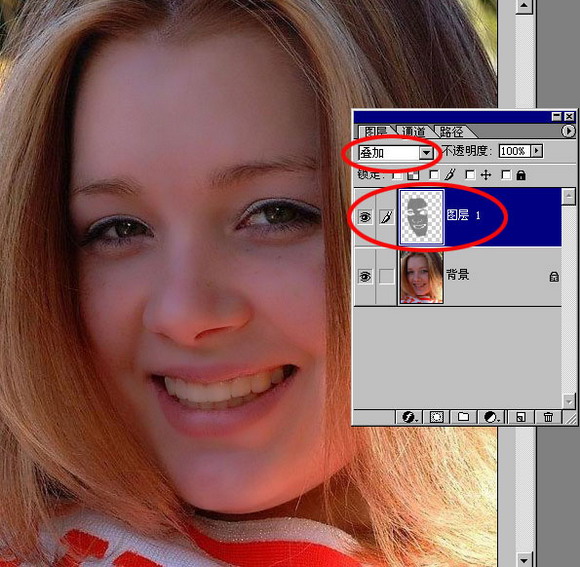This screenshot has width=580, height=567.
Task: Create a new layer set folder
Action: tap(463, 417)
